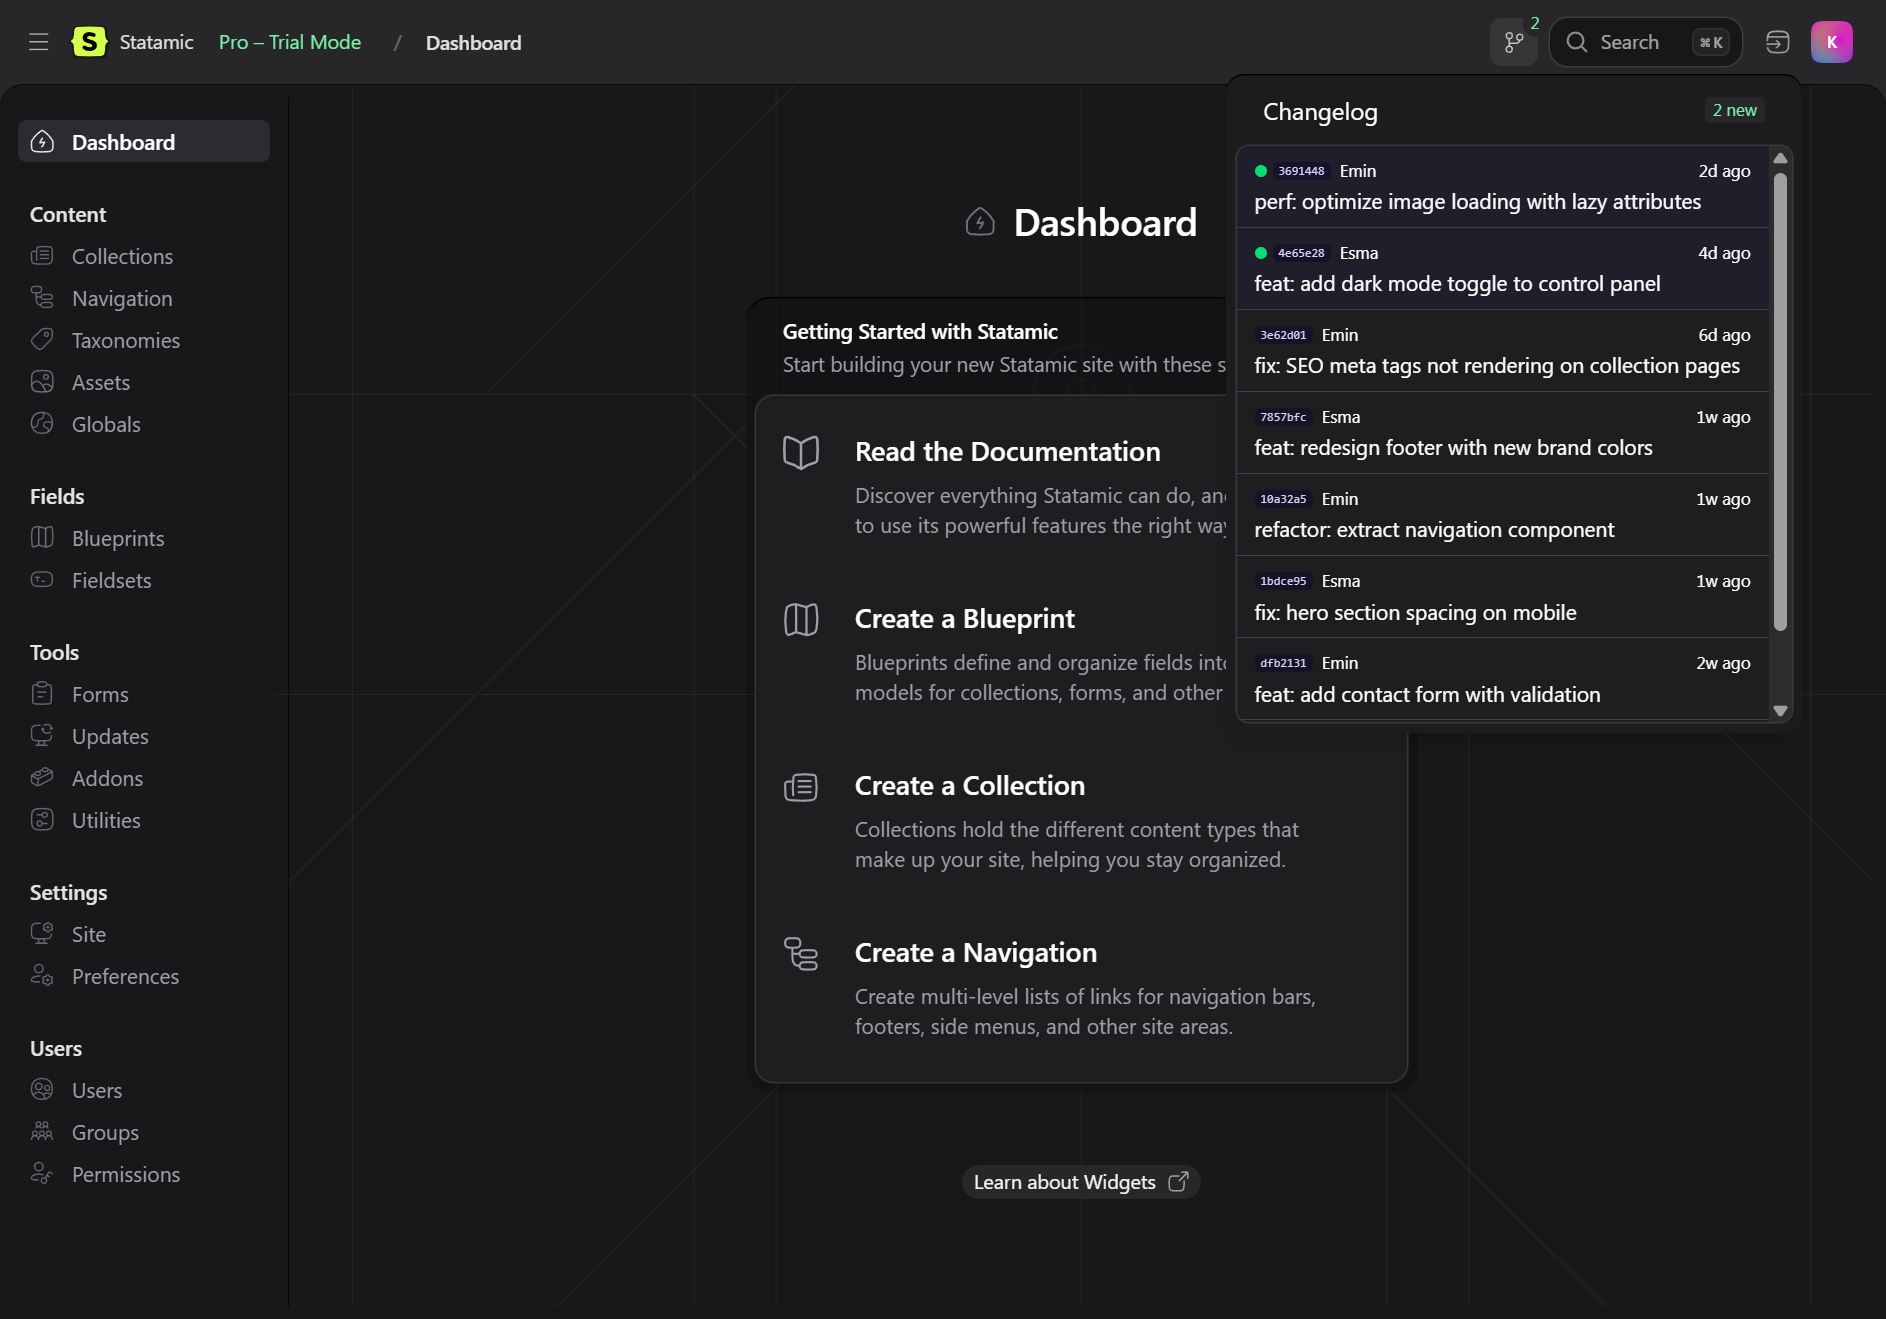Open the Changelog git-branch icon
Screen dimensions: 1886x1319
(x=1512, y=42)
